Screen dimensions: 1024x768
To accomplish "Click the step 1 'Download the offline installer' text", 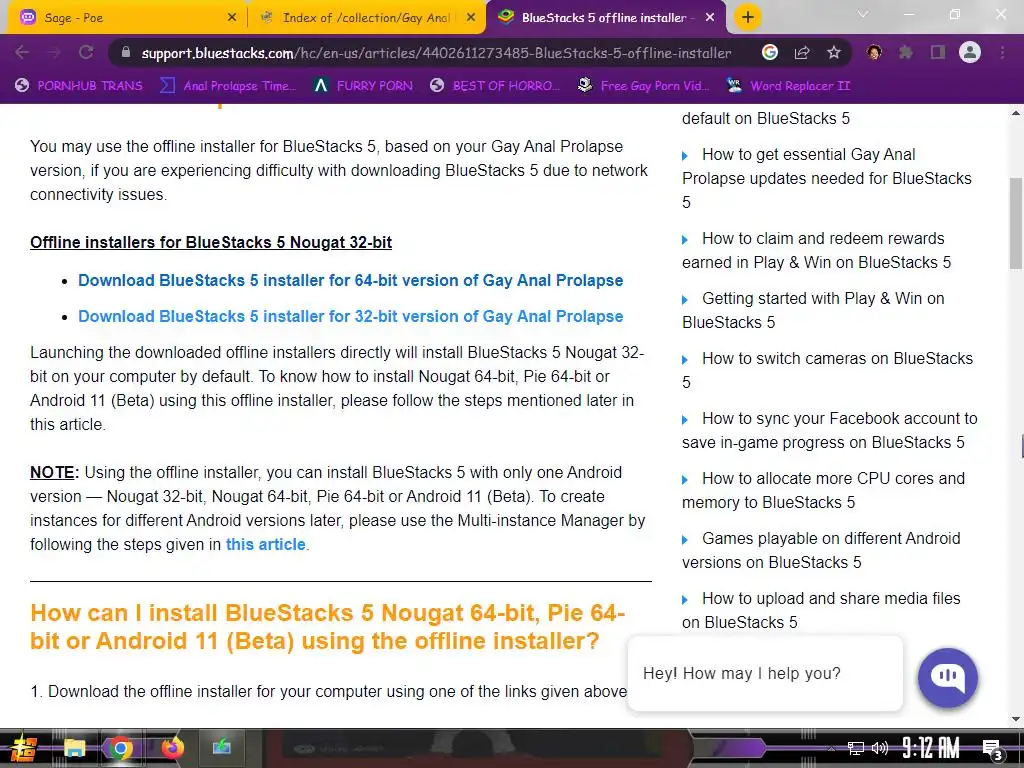I will [328, 692].
